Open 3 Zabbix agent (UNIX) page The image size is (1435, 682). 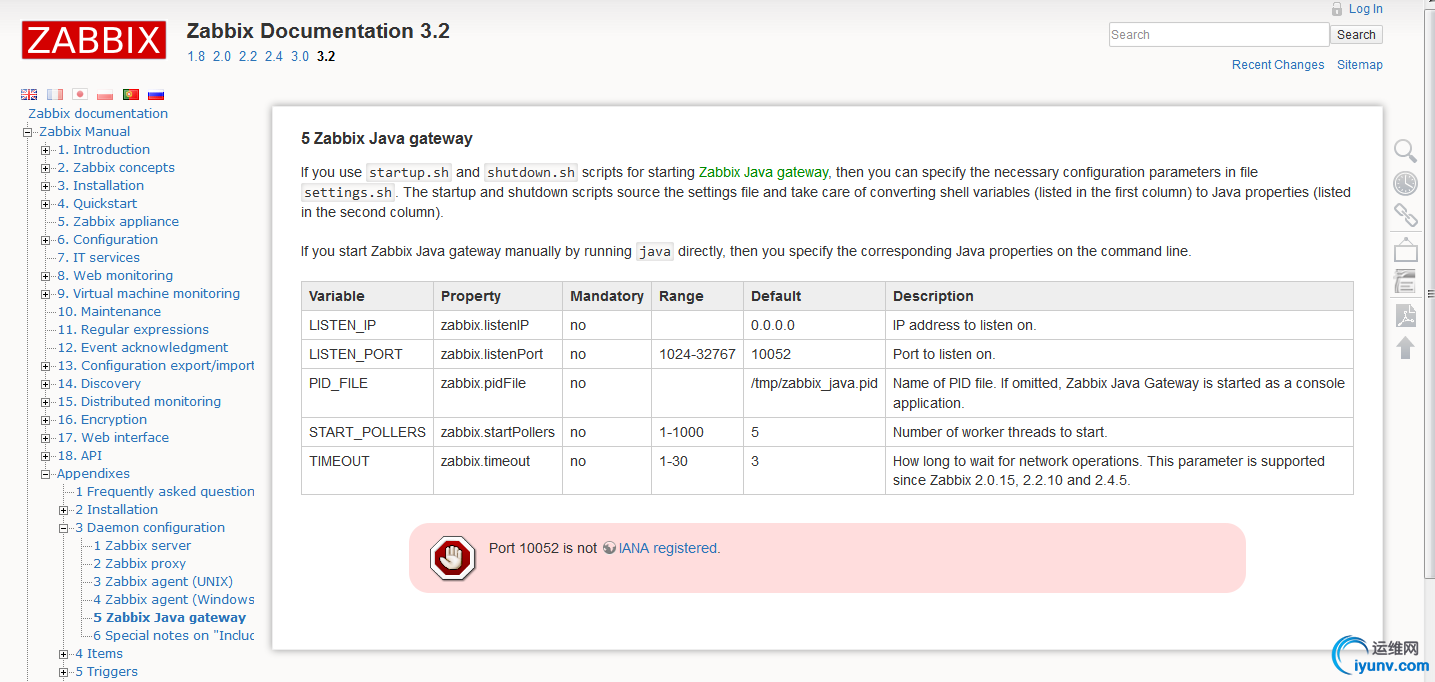[163, 582]
